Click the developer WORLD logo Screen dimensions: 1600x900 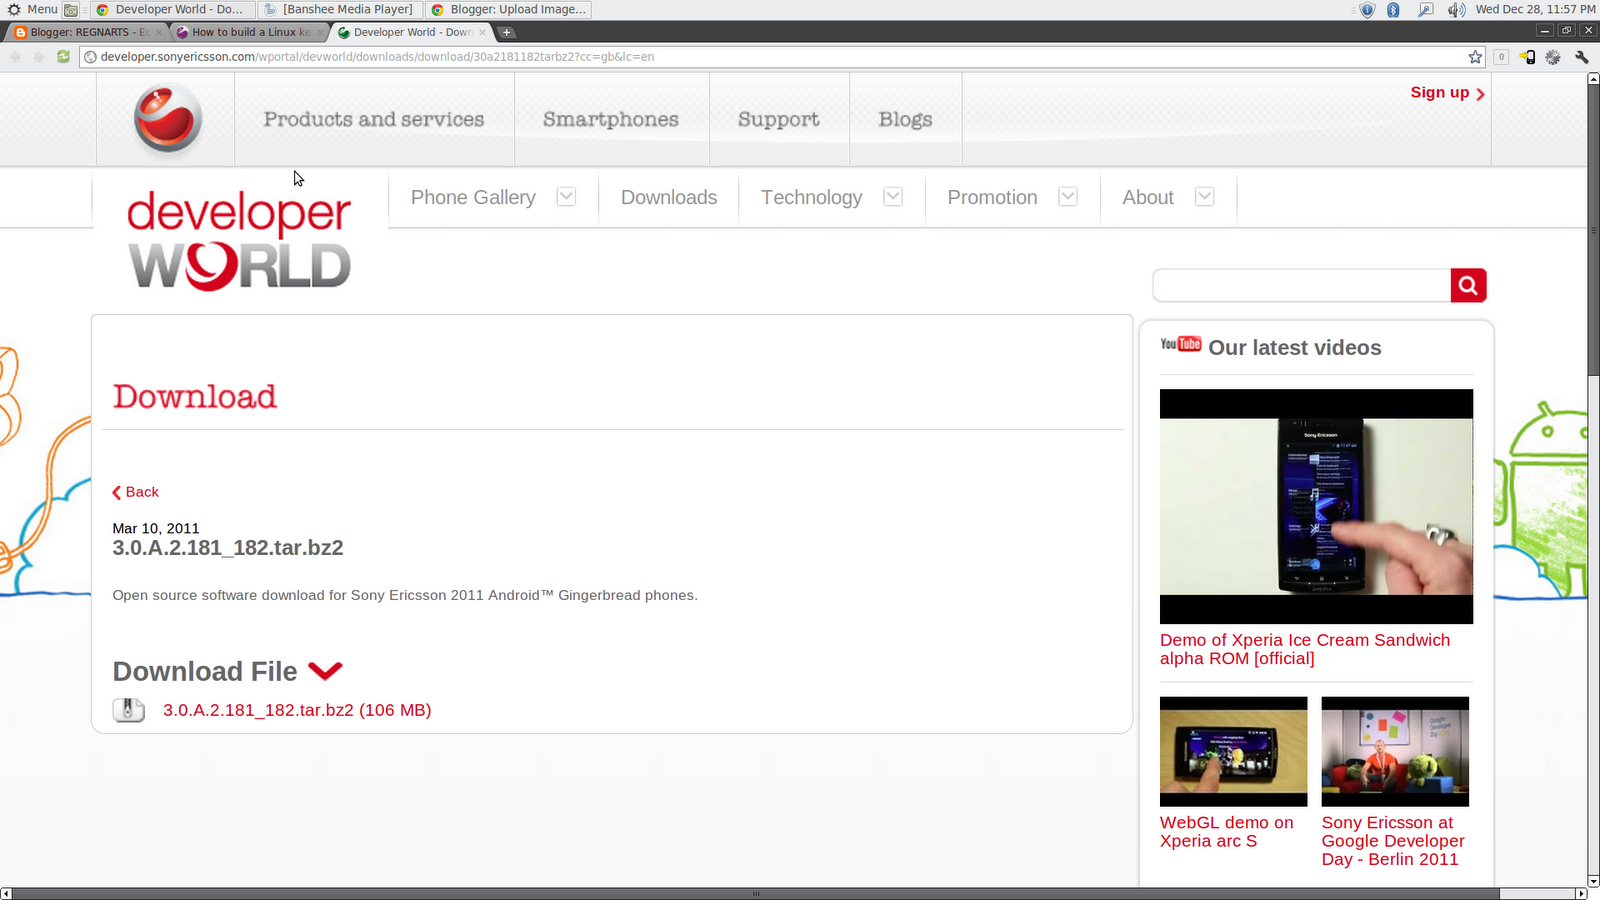[239, 240]
